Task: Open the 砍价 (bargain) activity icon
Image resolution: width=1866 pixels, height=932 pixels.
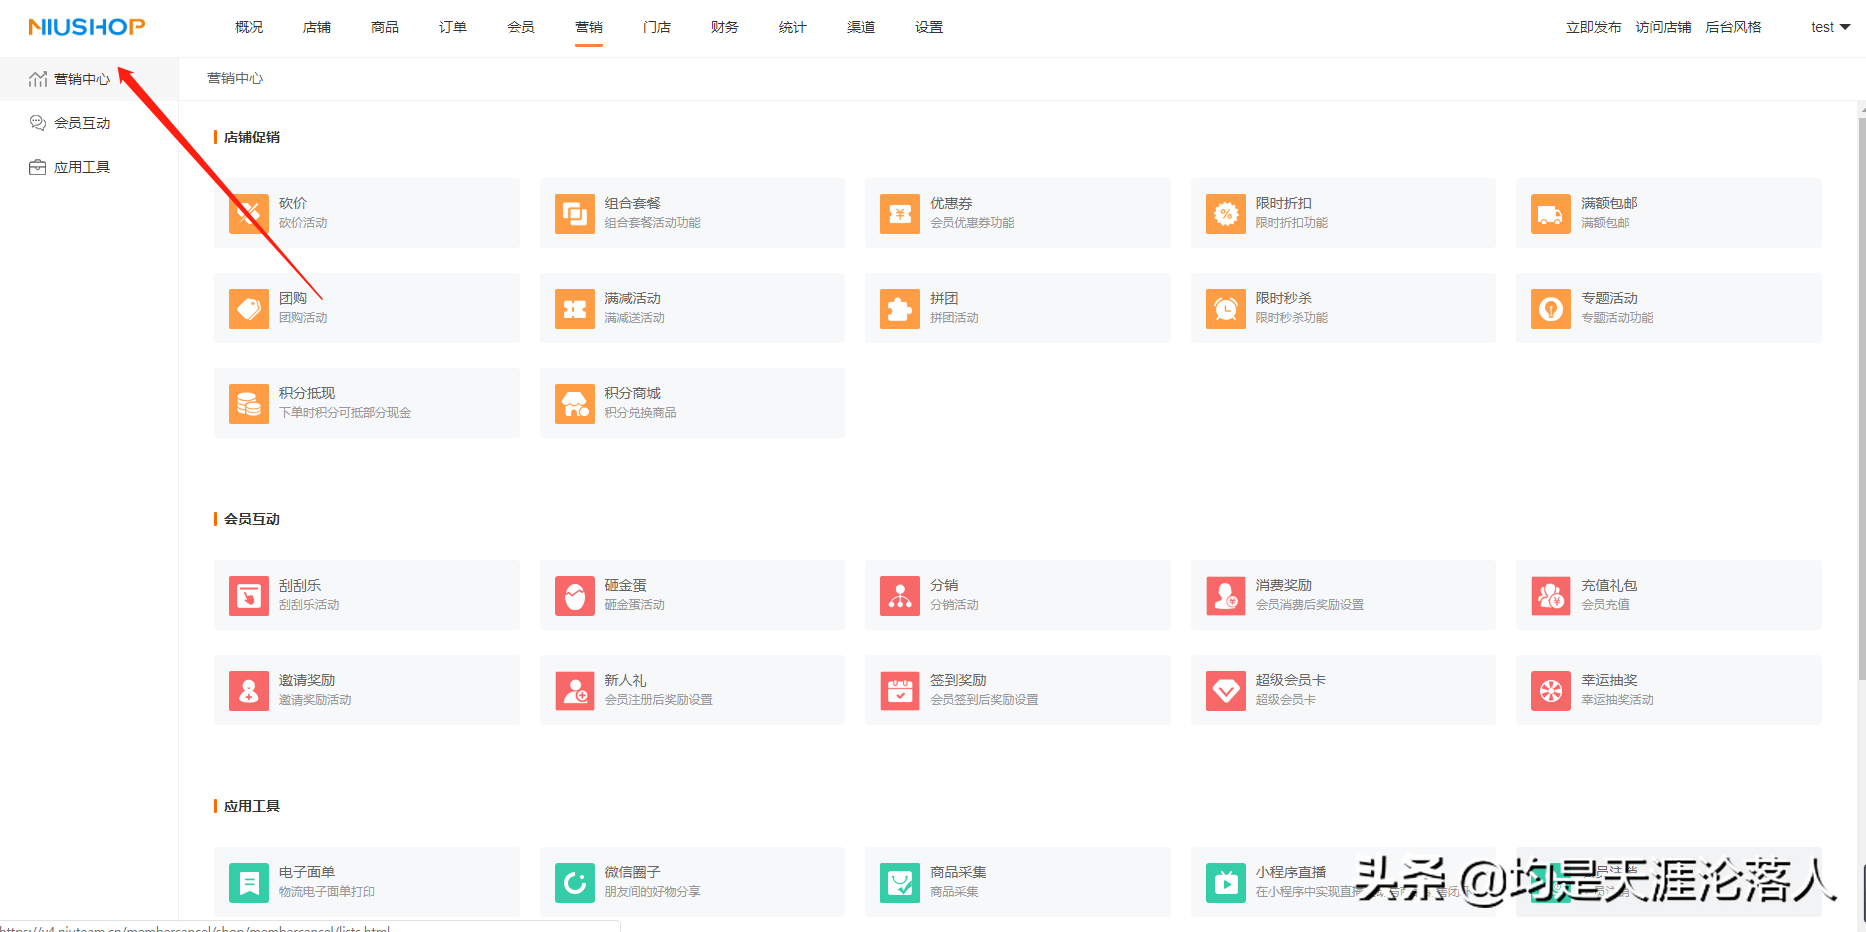Action: pos(249,213)
